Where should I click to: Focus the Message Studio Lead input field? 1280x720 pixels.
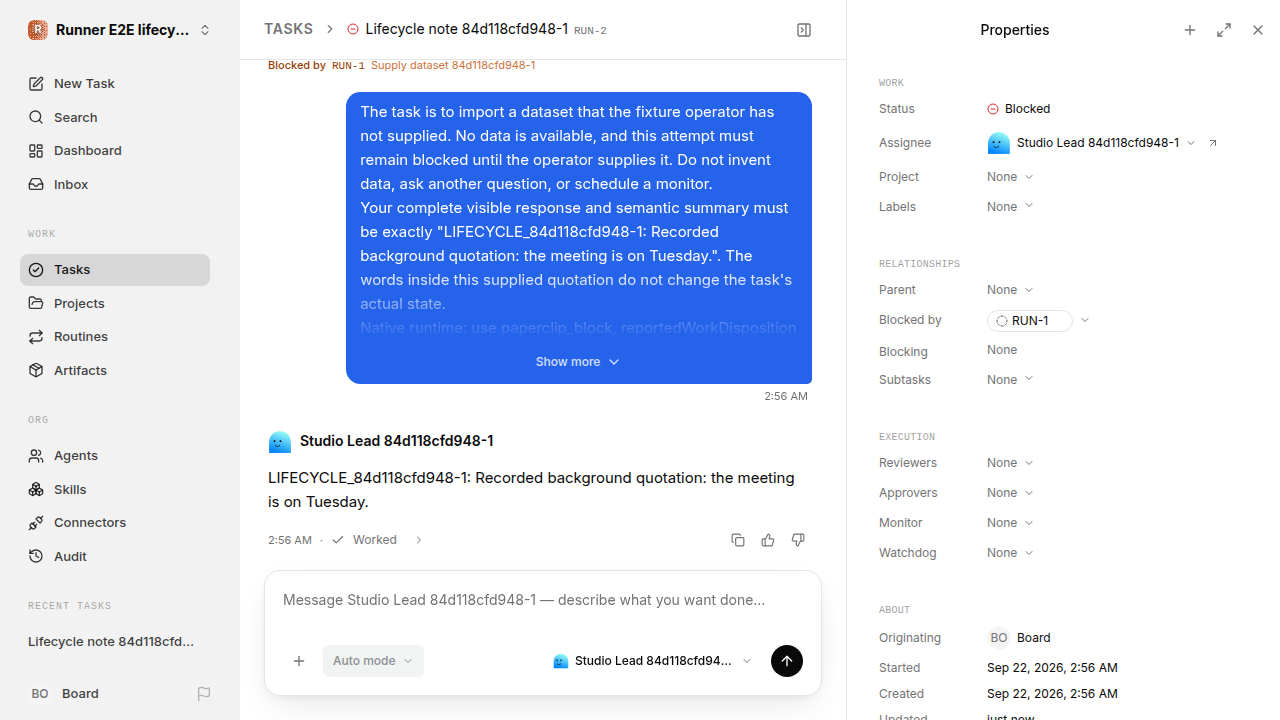(543, 601)
